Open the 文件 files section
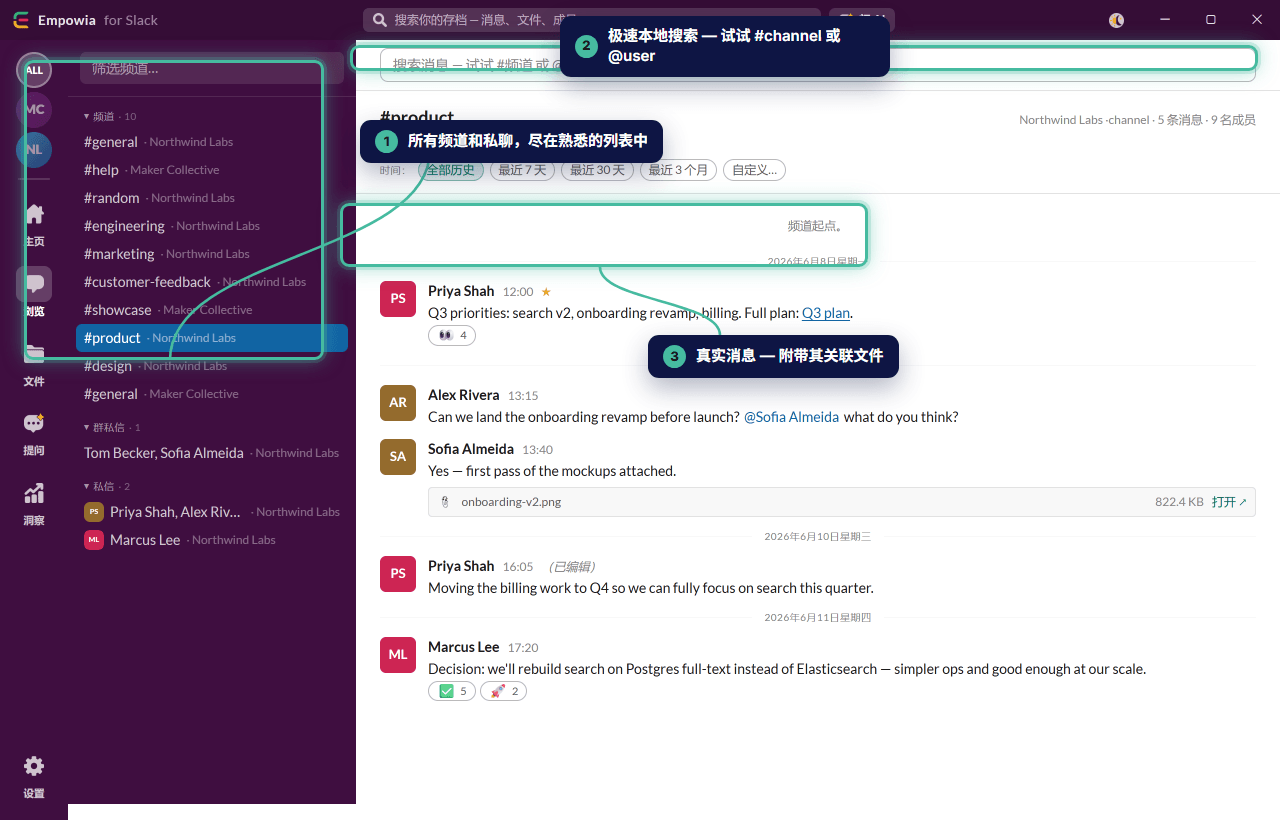 [34, 364]
